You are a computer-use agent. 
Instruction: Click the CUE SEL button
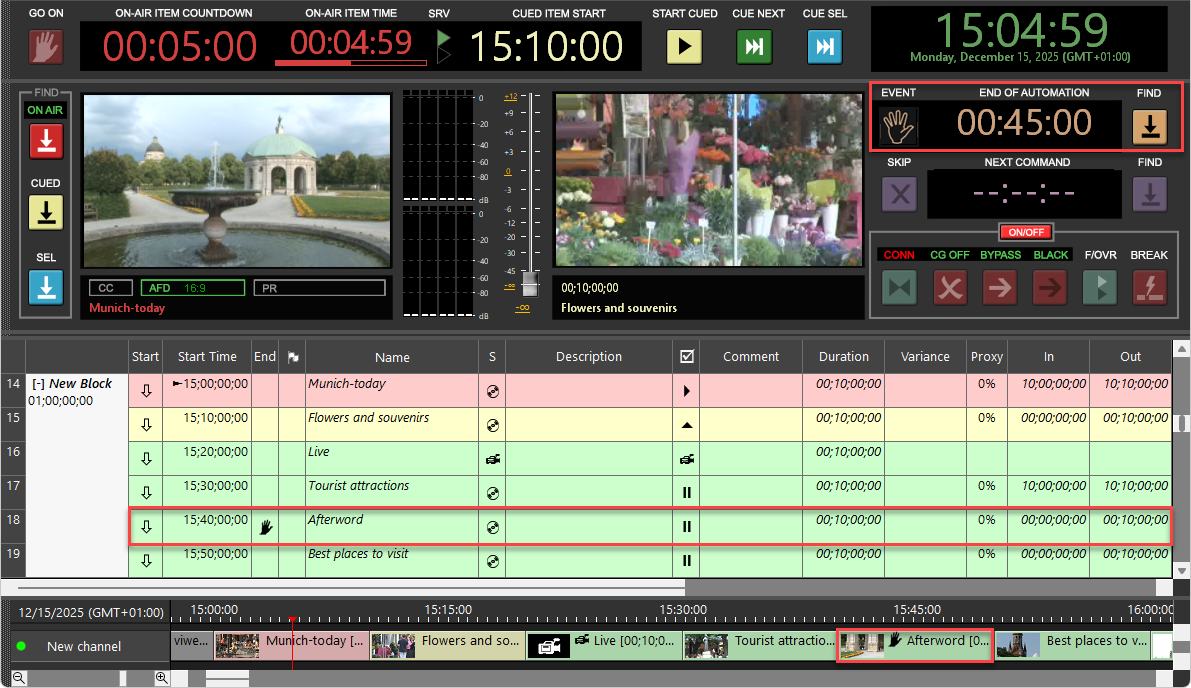tap(824, 46)
